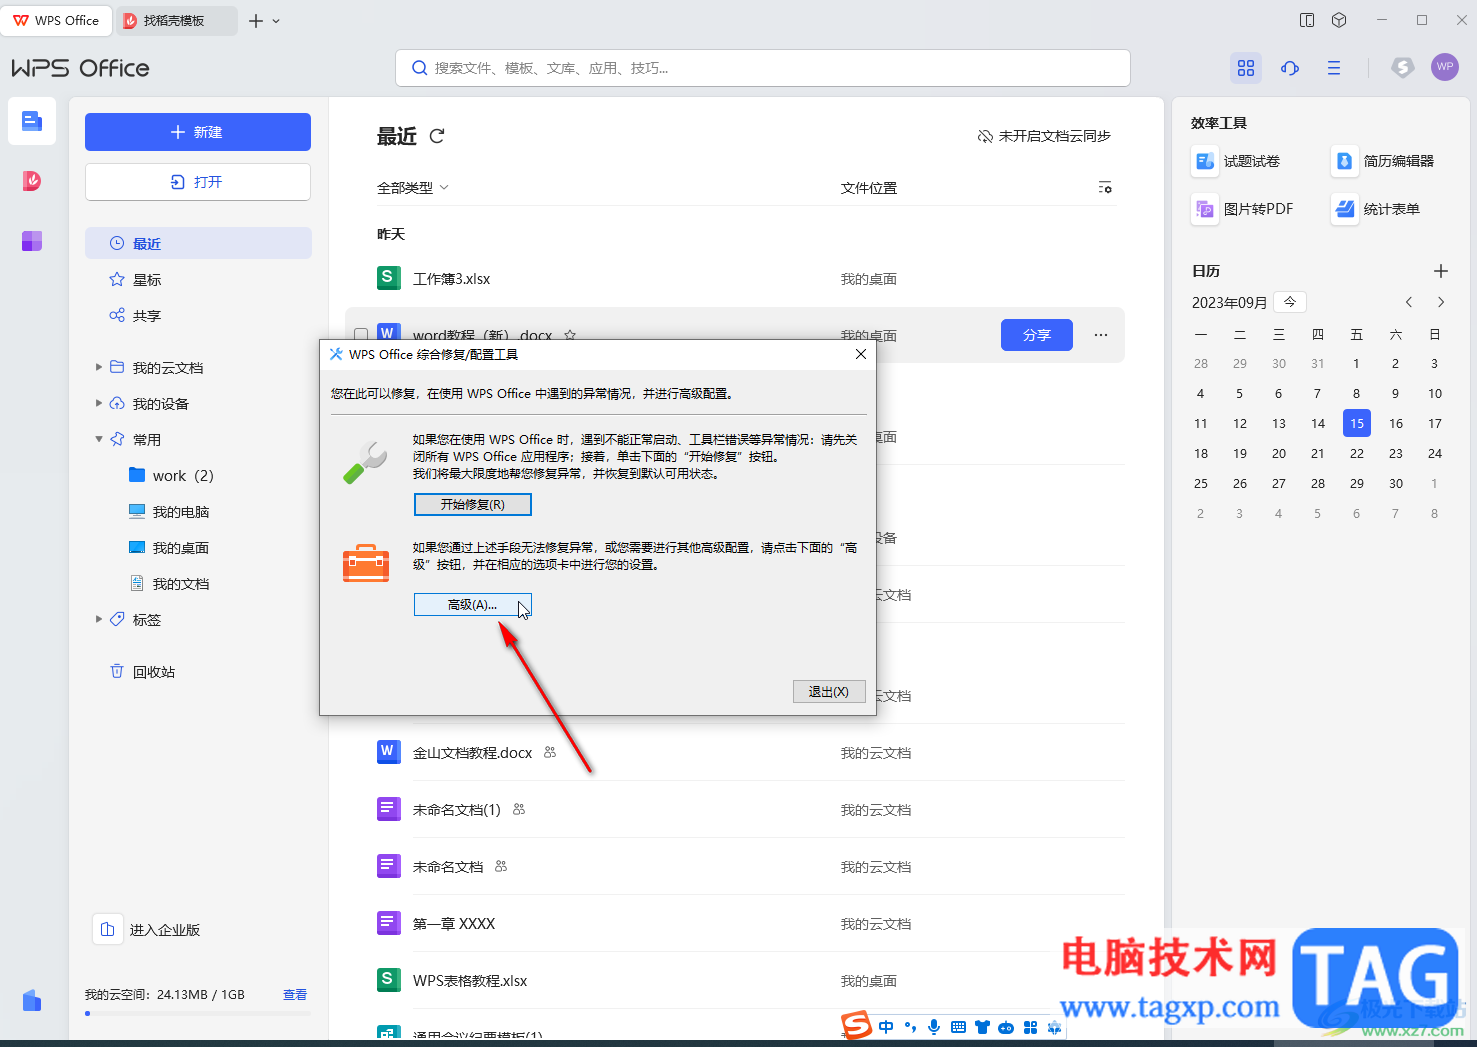Screen dimensions: 1477x1047
Task: Select 最近 in the sidebar
Action: click(198, 243)
